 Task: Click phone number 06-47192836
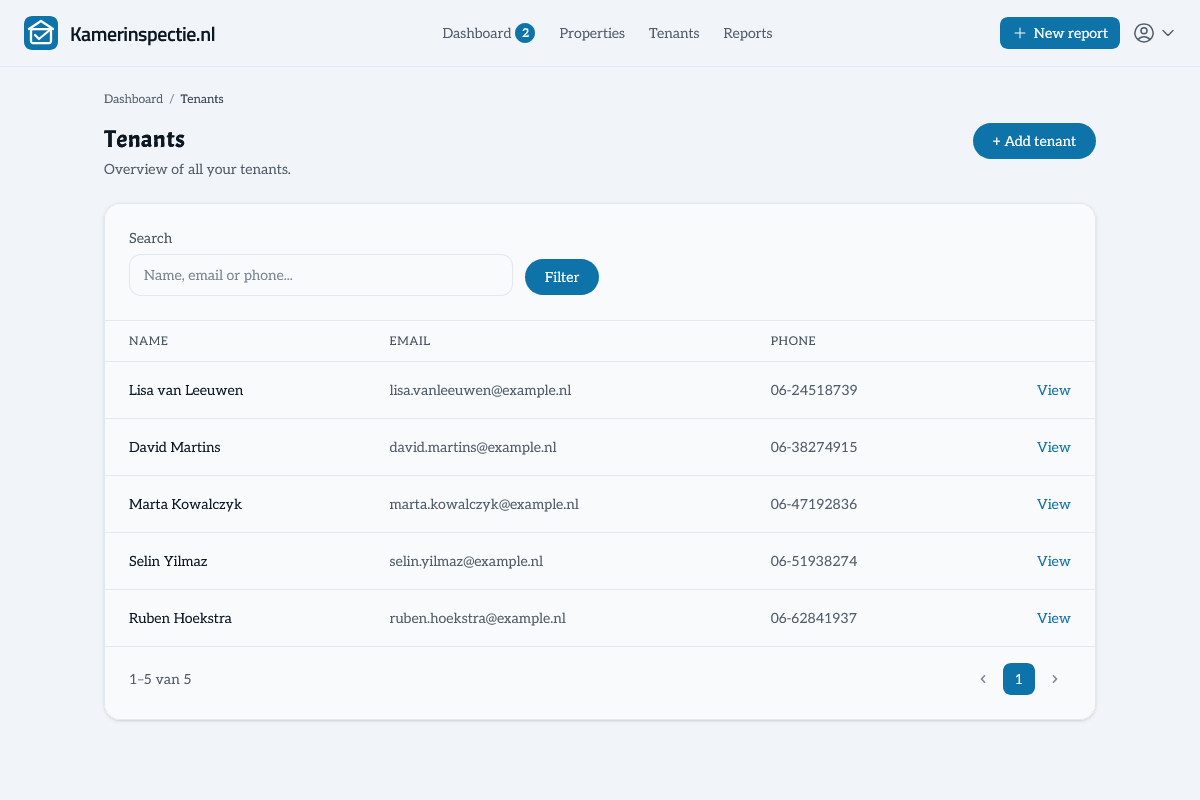tap(814, 504)
